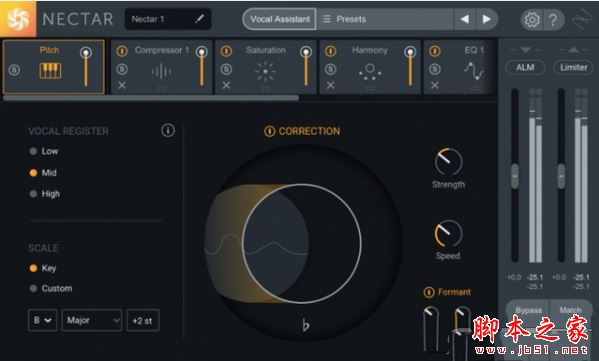Go to previous preset arrow

pyautogui.click(x=465, y=19)
